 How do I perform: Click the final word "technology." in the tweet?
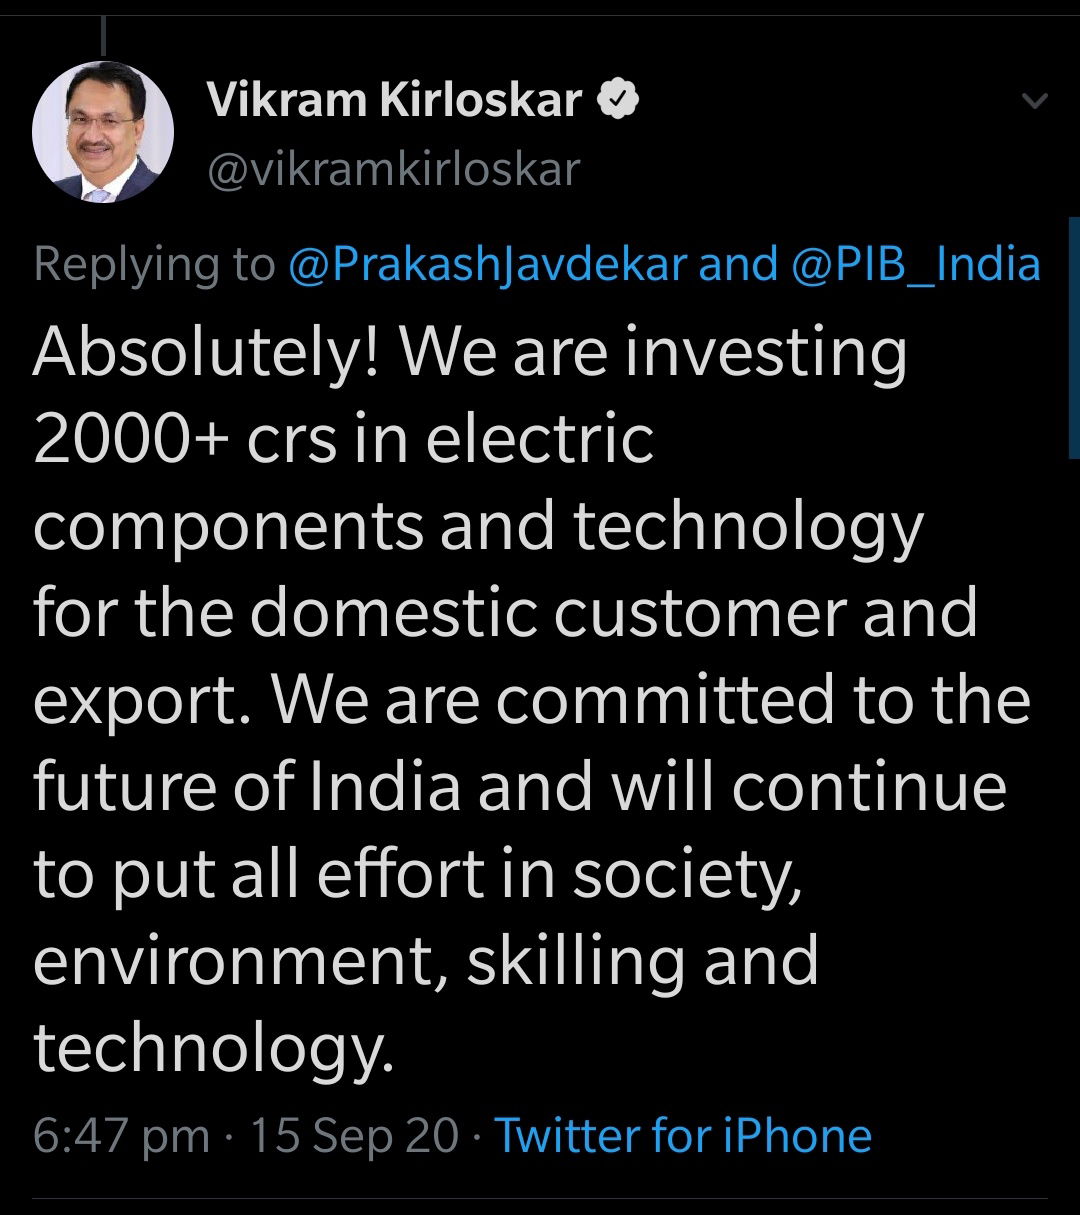214,1050
